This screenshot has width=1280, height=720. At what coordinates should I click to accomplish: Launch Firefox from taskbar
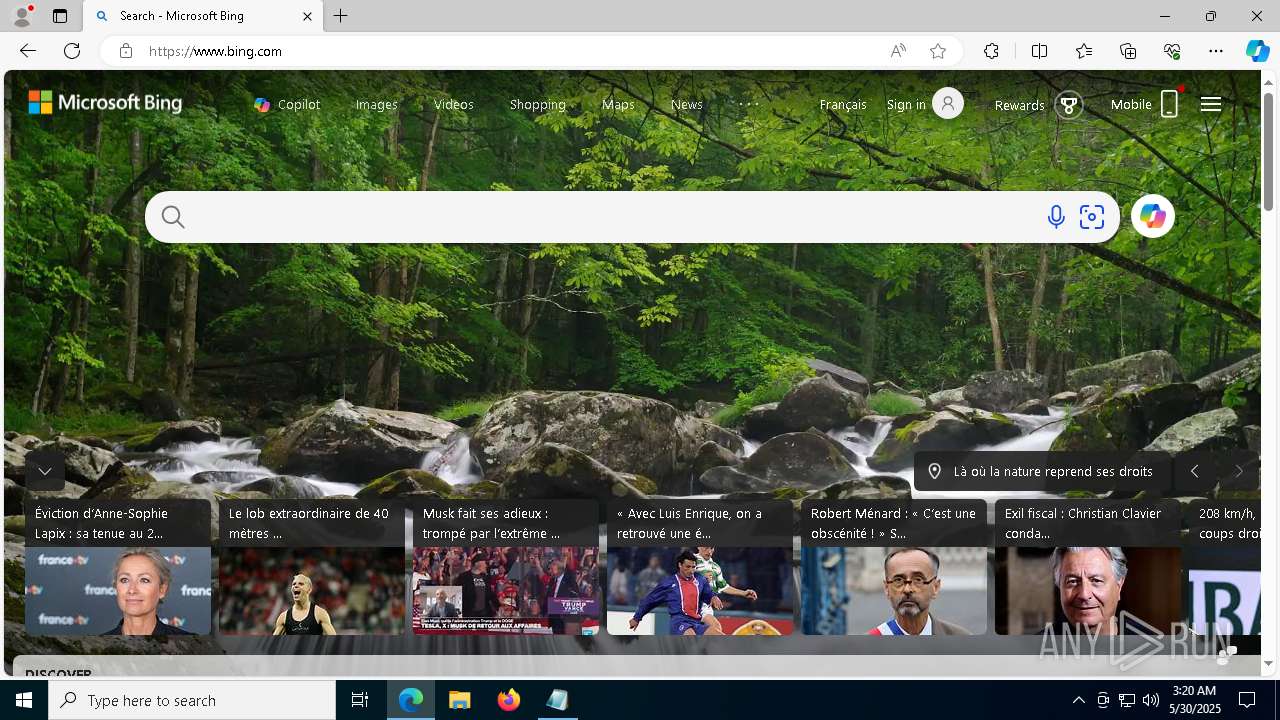tap(509, 700)
